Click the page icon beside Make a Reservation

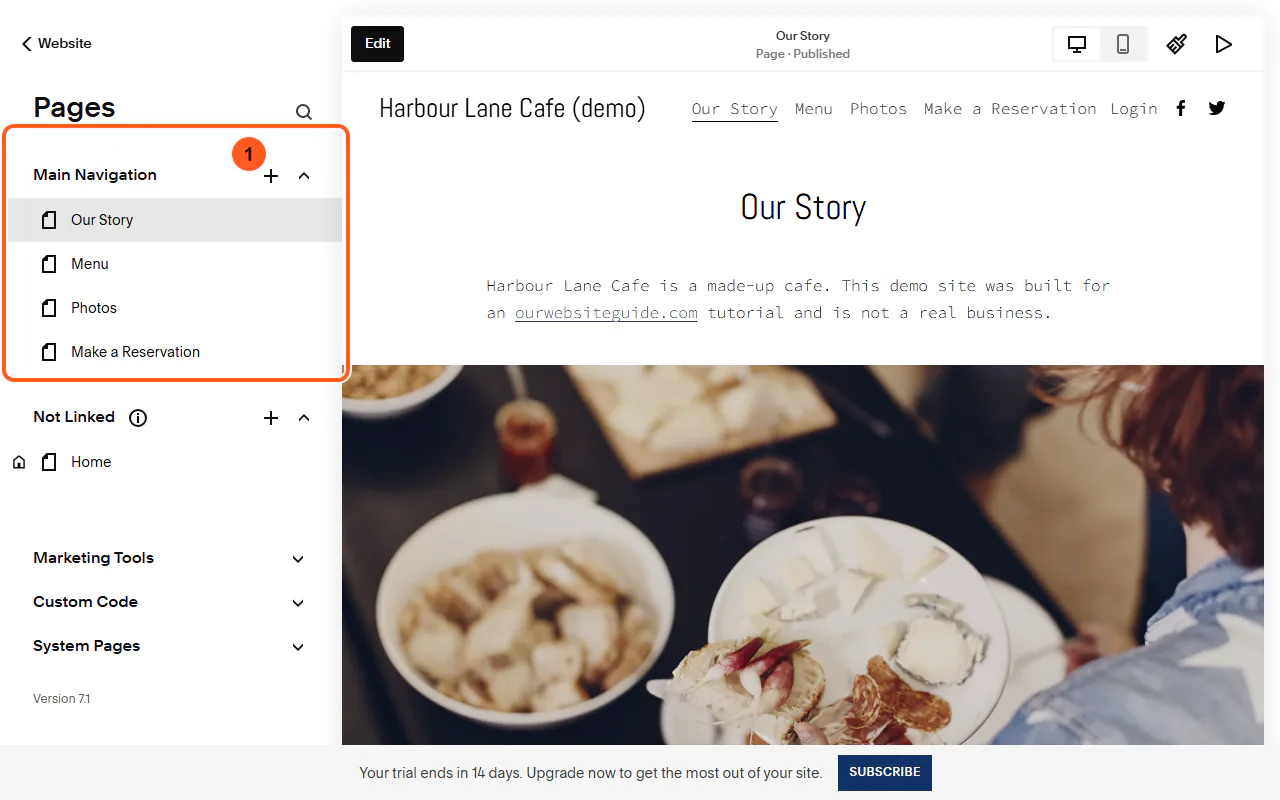click(49, 352)
